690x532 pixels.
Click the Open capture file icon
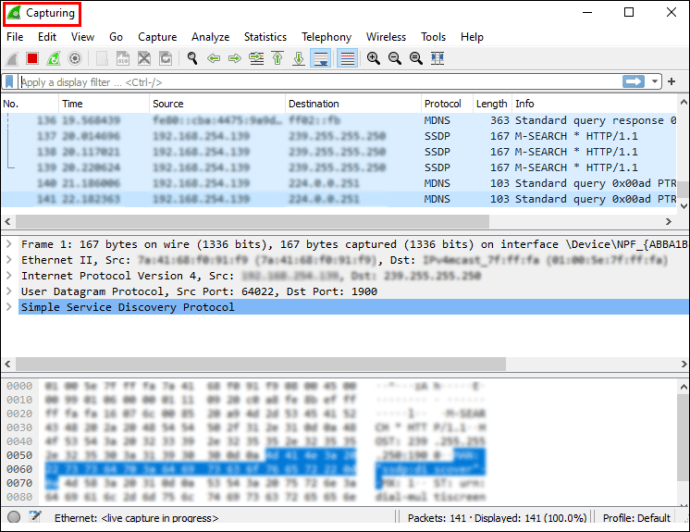coord(102,59)
